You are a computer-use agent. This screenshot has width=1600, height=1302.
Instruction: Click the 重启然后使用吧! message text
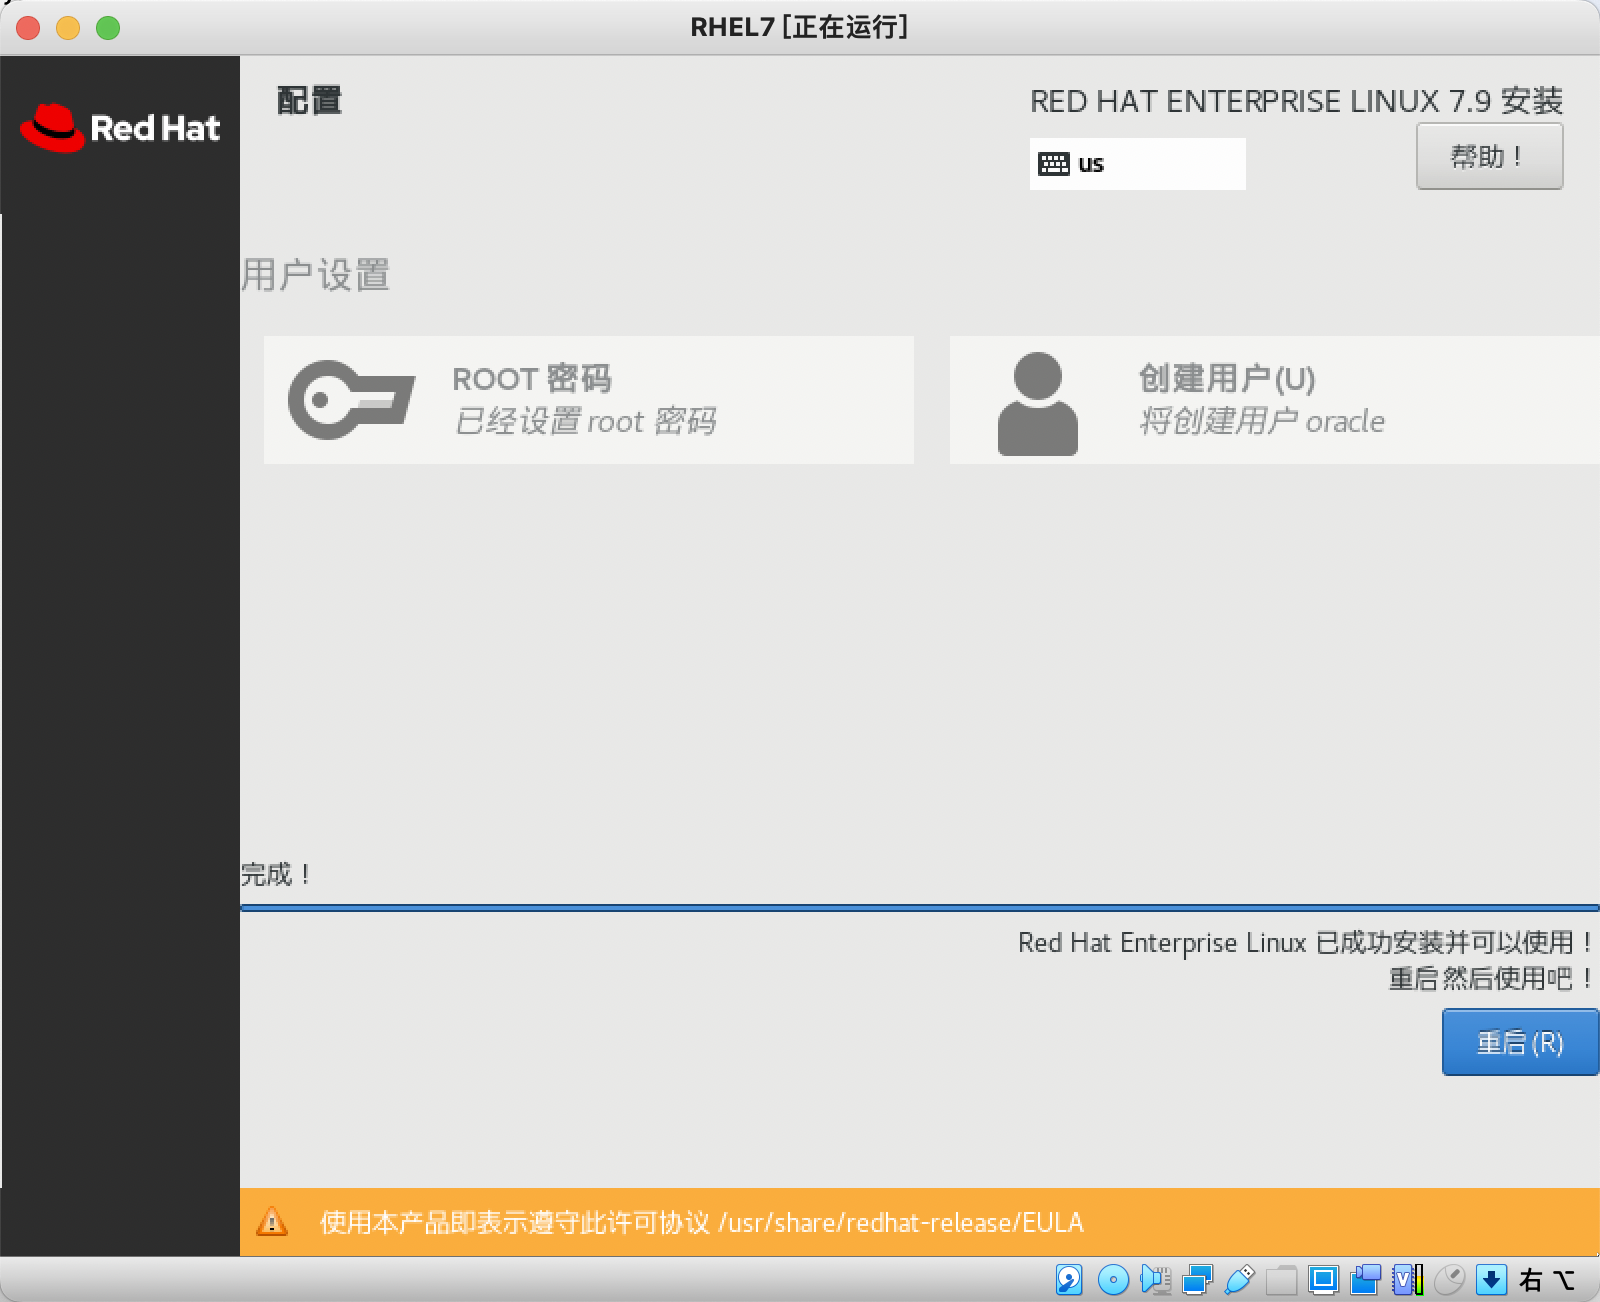1490,978
